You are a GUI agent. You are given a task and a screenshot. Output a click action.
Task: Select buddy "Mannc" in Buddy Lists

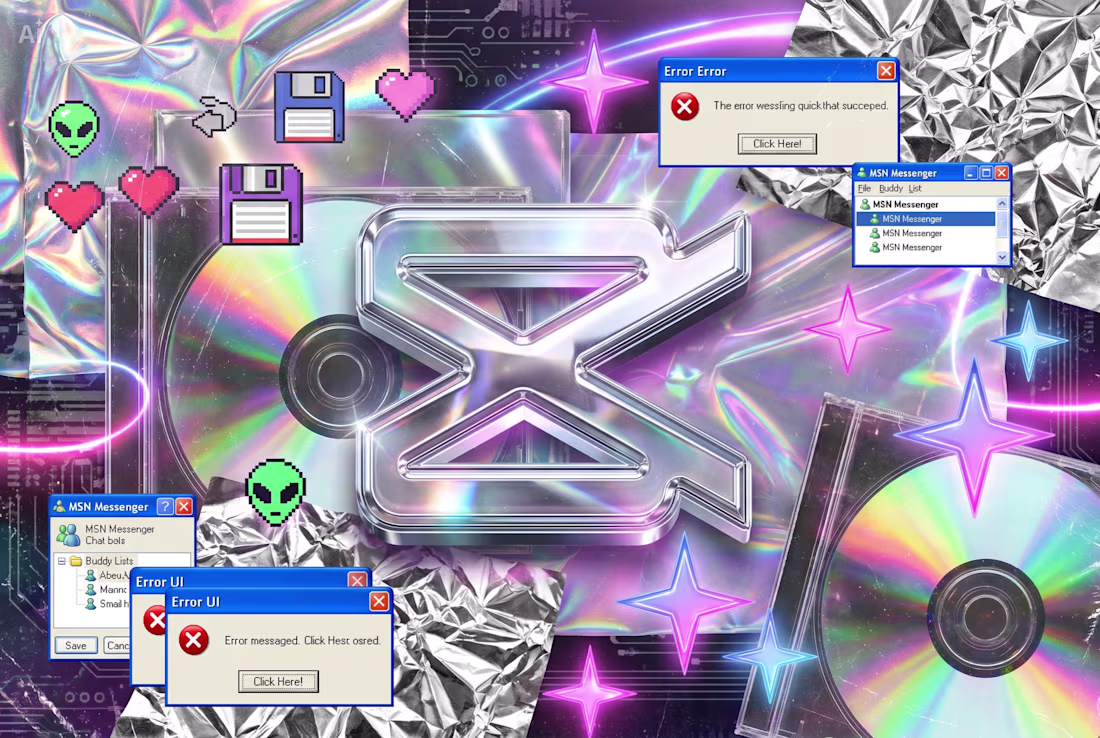(x=112, y=589)
